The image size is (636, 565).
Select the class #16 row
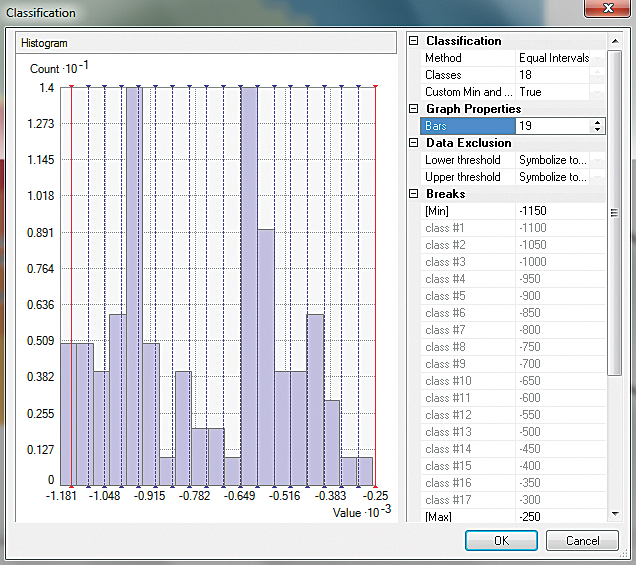pyautogui.click(x=513, y=483)
